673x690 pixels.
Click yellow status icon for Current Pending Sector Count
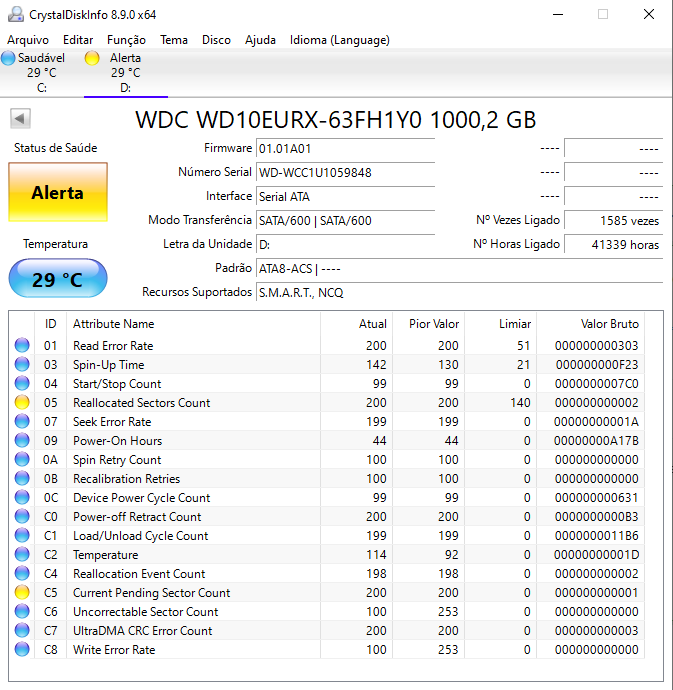[22, 592]
